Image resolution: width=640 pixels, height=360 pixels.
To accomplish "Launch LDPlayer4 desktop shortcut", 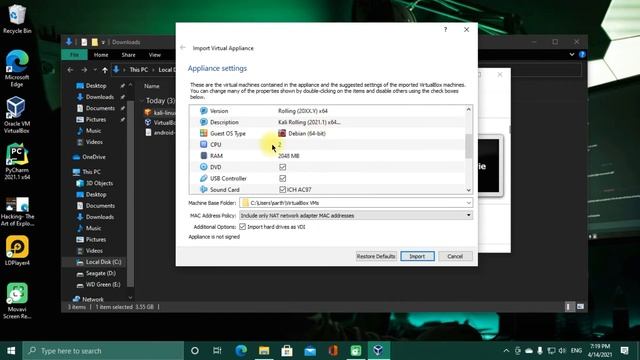I will tap(17, 251).
